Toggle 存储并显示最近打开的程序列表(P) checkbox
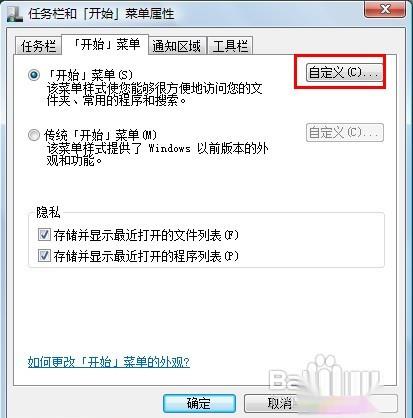413x418 pixels. tap(44, 256)
